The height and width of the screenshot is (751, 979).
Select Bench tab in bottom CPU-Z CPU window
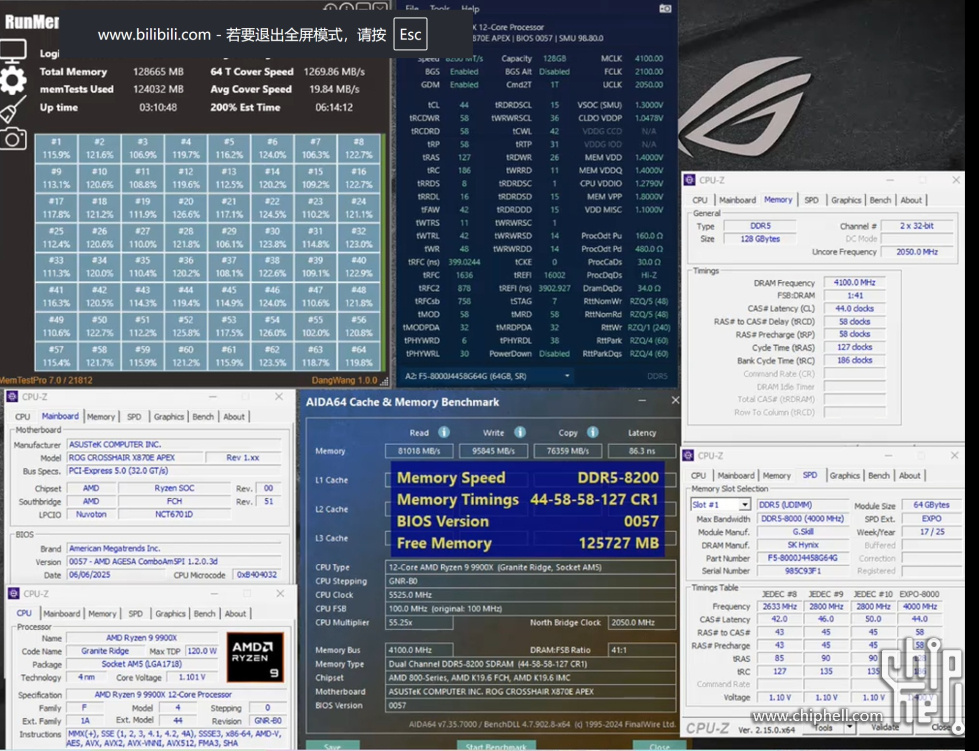(x=204, y=614)
